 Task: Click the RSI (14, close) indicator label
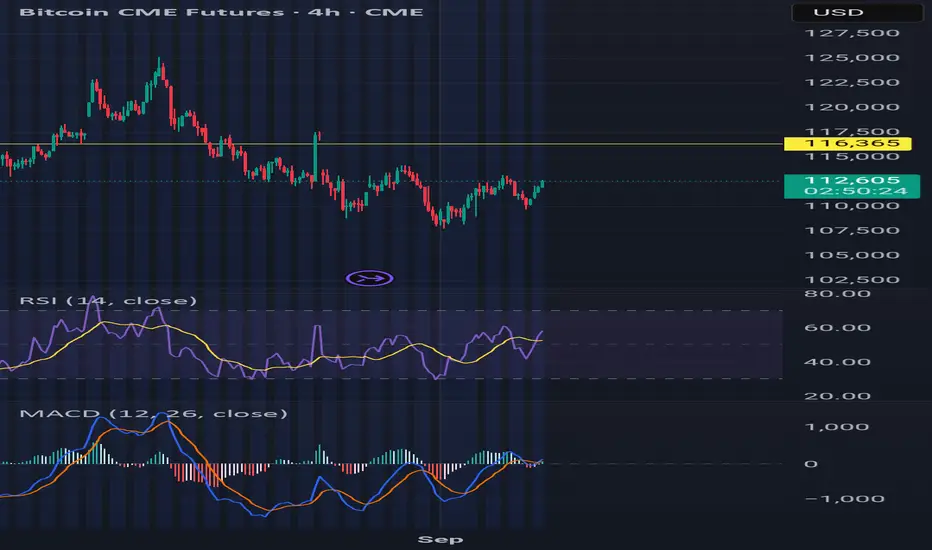[x=108, y=300]
